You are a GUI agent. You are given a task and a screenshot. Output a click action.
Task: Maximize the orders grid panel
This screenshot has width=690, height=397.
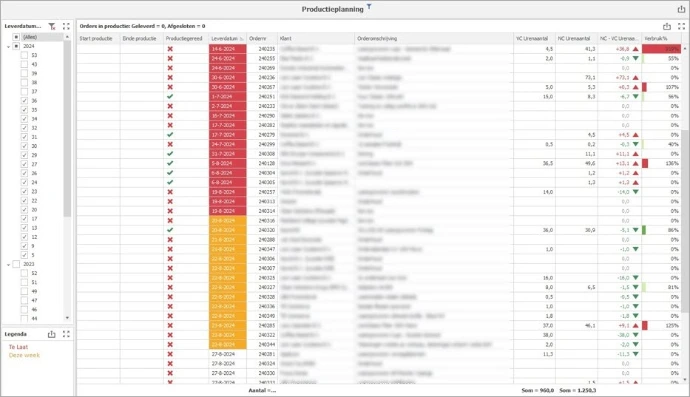click(681, 26)
